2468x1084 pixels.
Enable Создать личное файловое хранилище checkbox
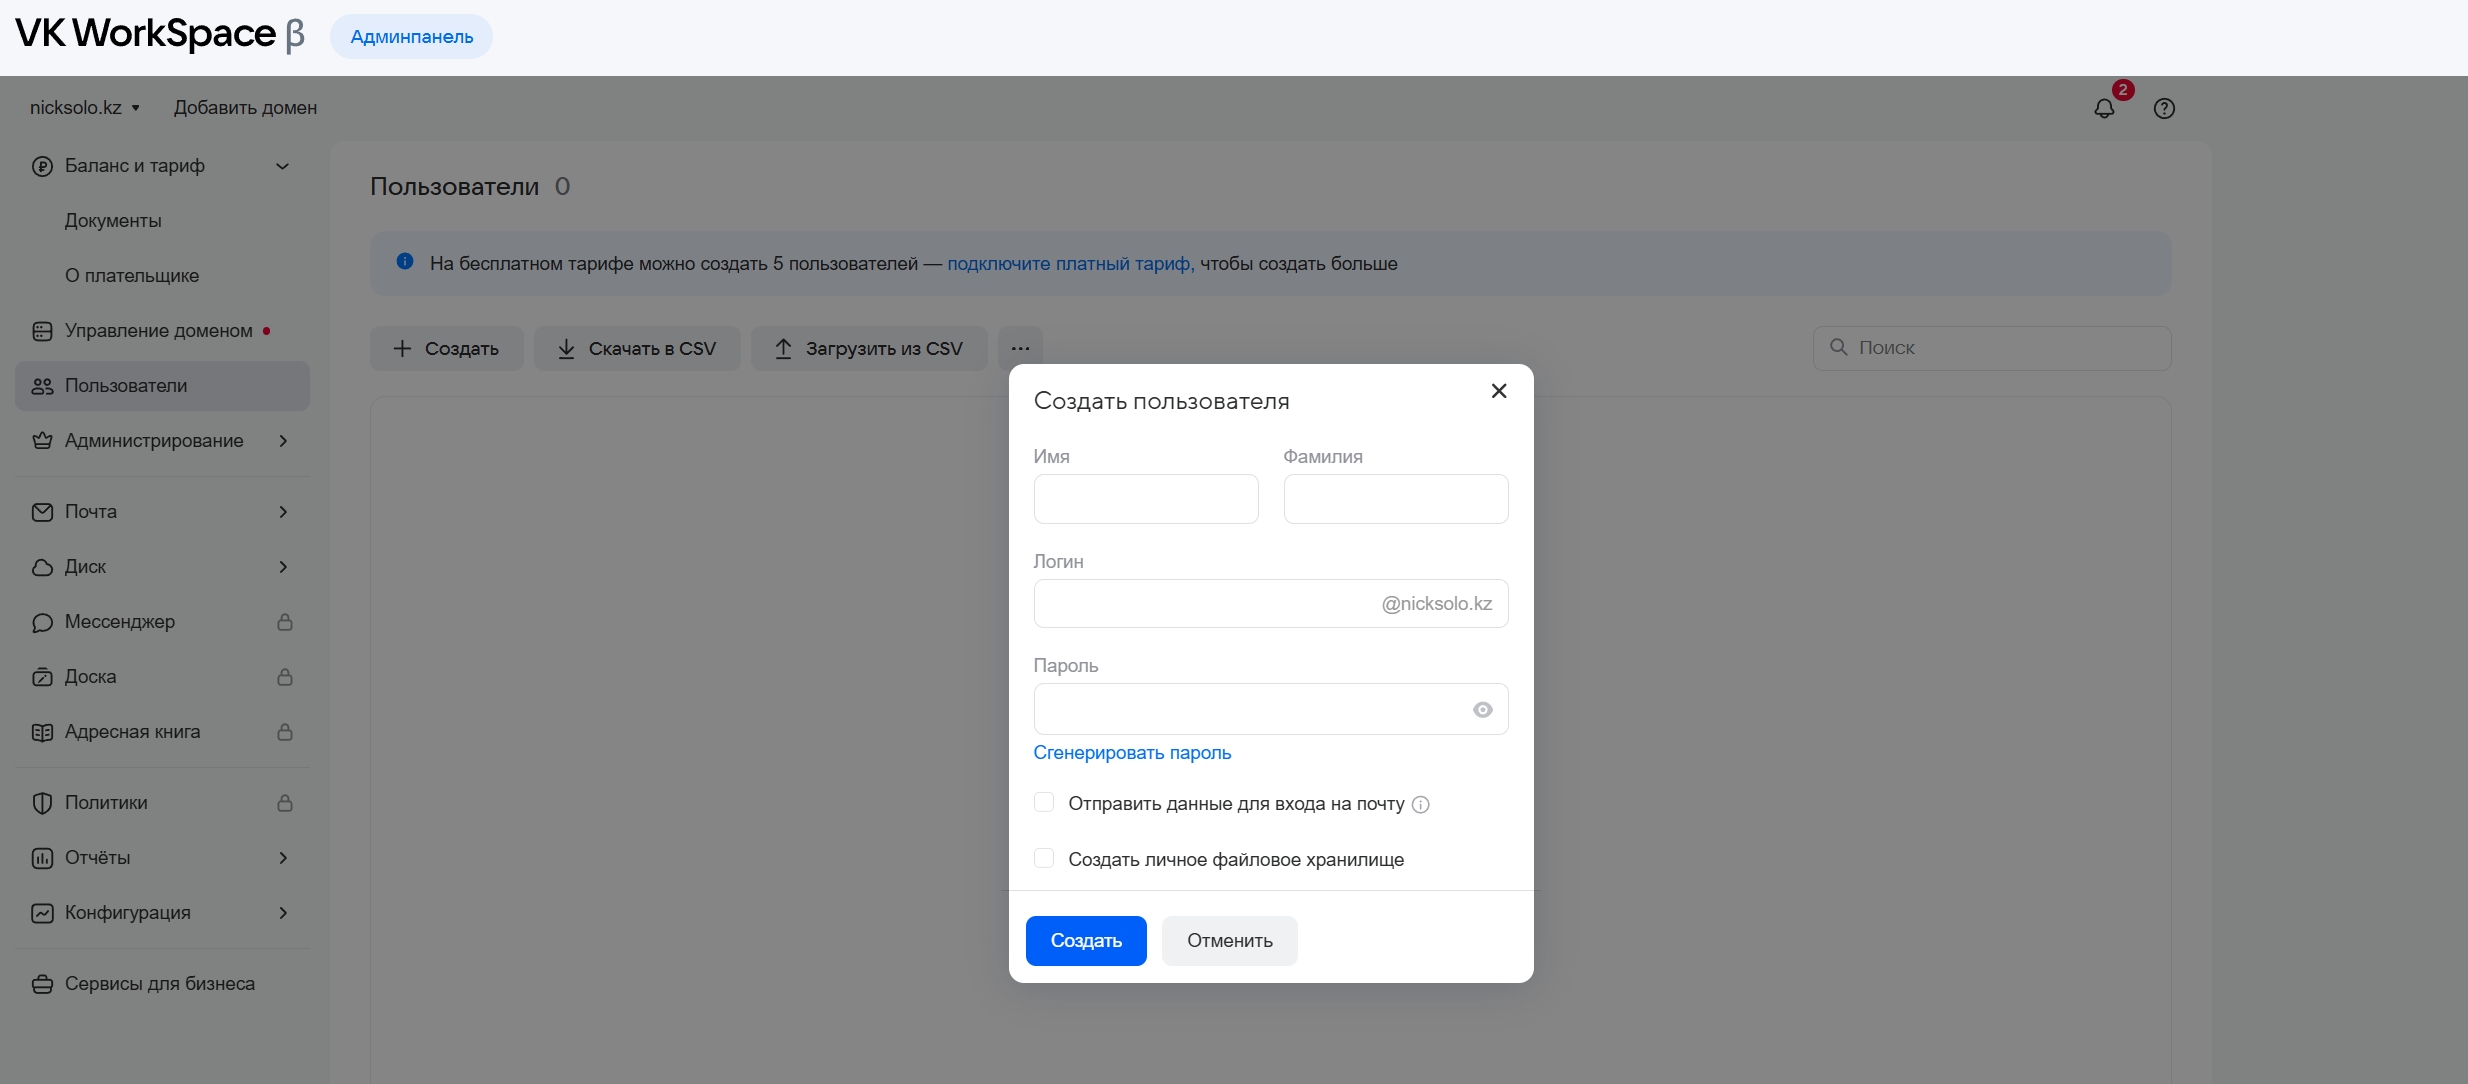point(1044,858)
